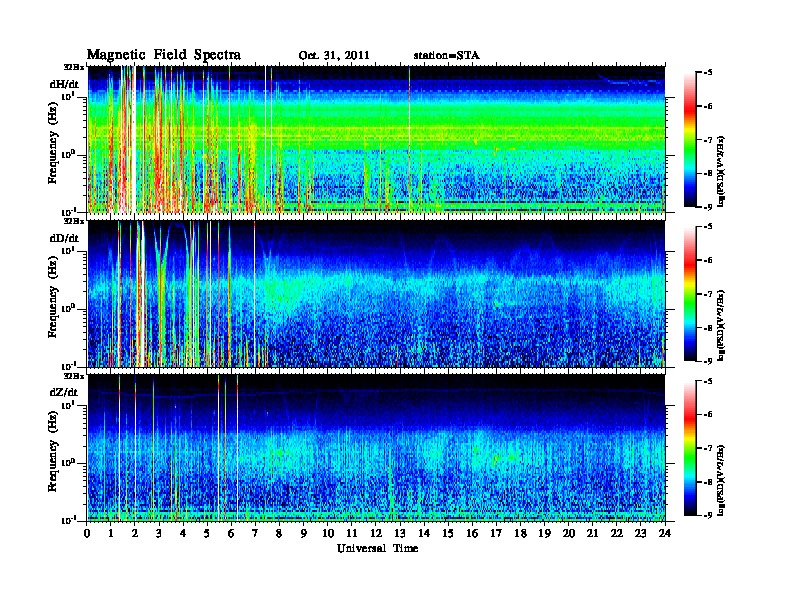Click hour tick label '0' on the time axis
The width and height of the screenshot is (792, 612).
(87, 533)
